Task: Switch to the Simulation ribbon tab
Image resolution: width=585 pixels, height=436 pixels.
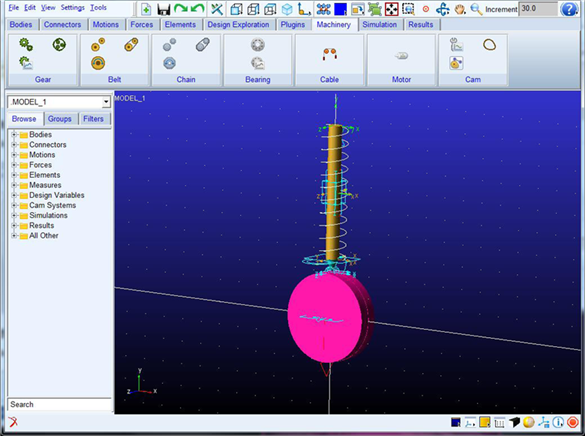Action: click(379, 25)
